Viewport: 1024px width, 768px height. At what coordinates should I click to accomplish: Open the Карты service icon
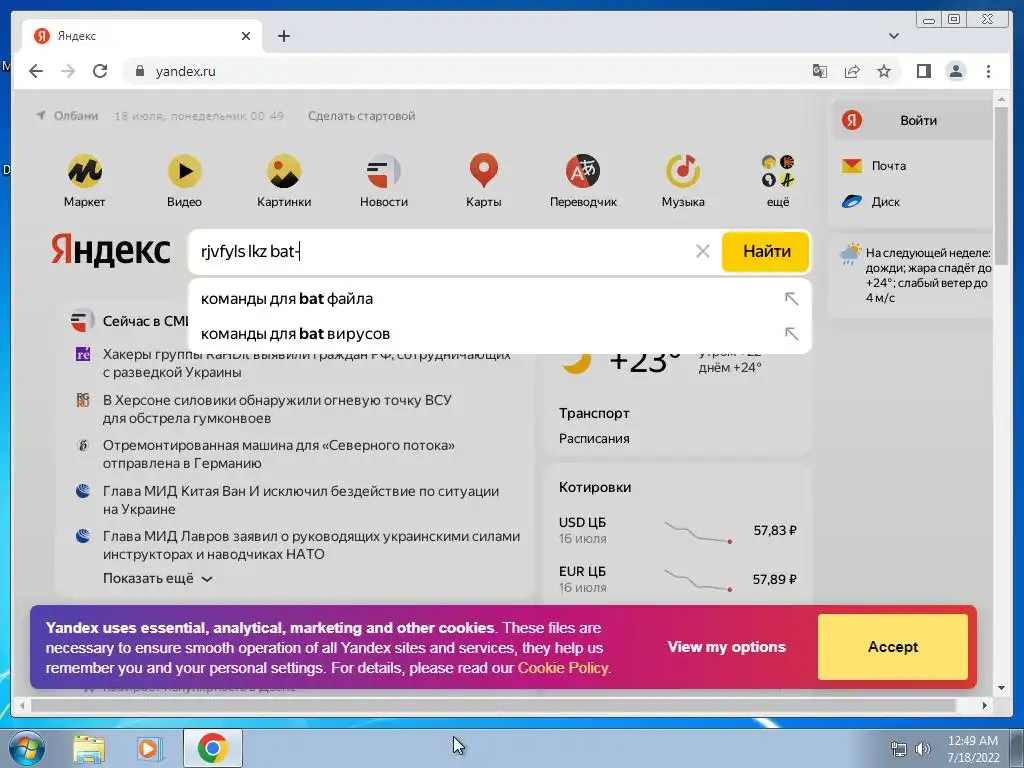pos(483,172)
